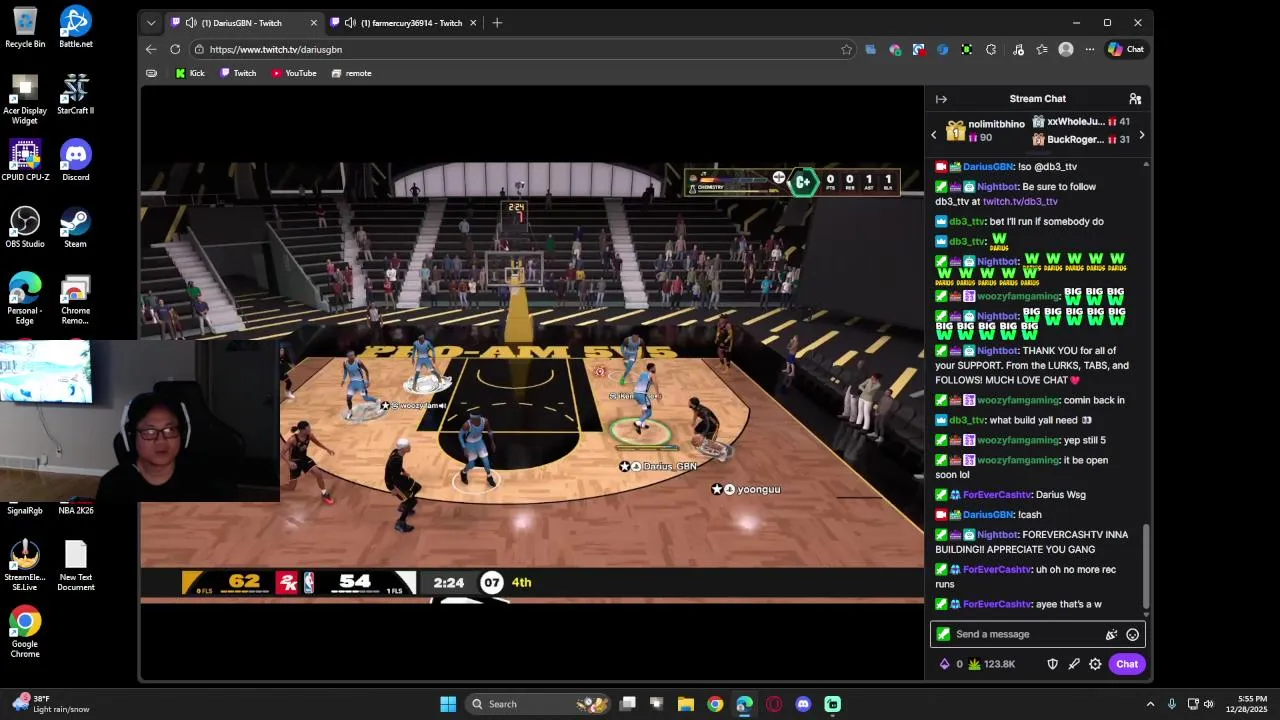Open the Windows Start menu
Screen dimensions: 1280x720
(x=448, y=704)
